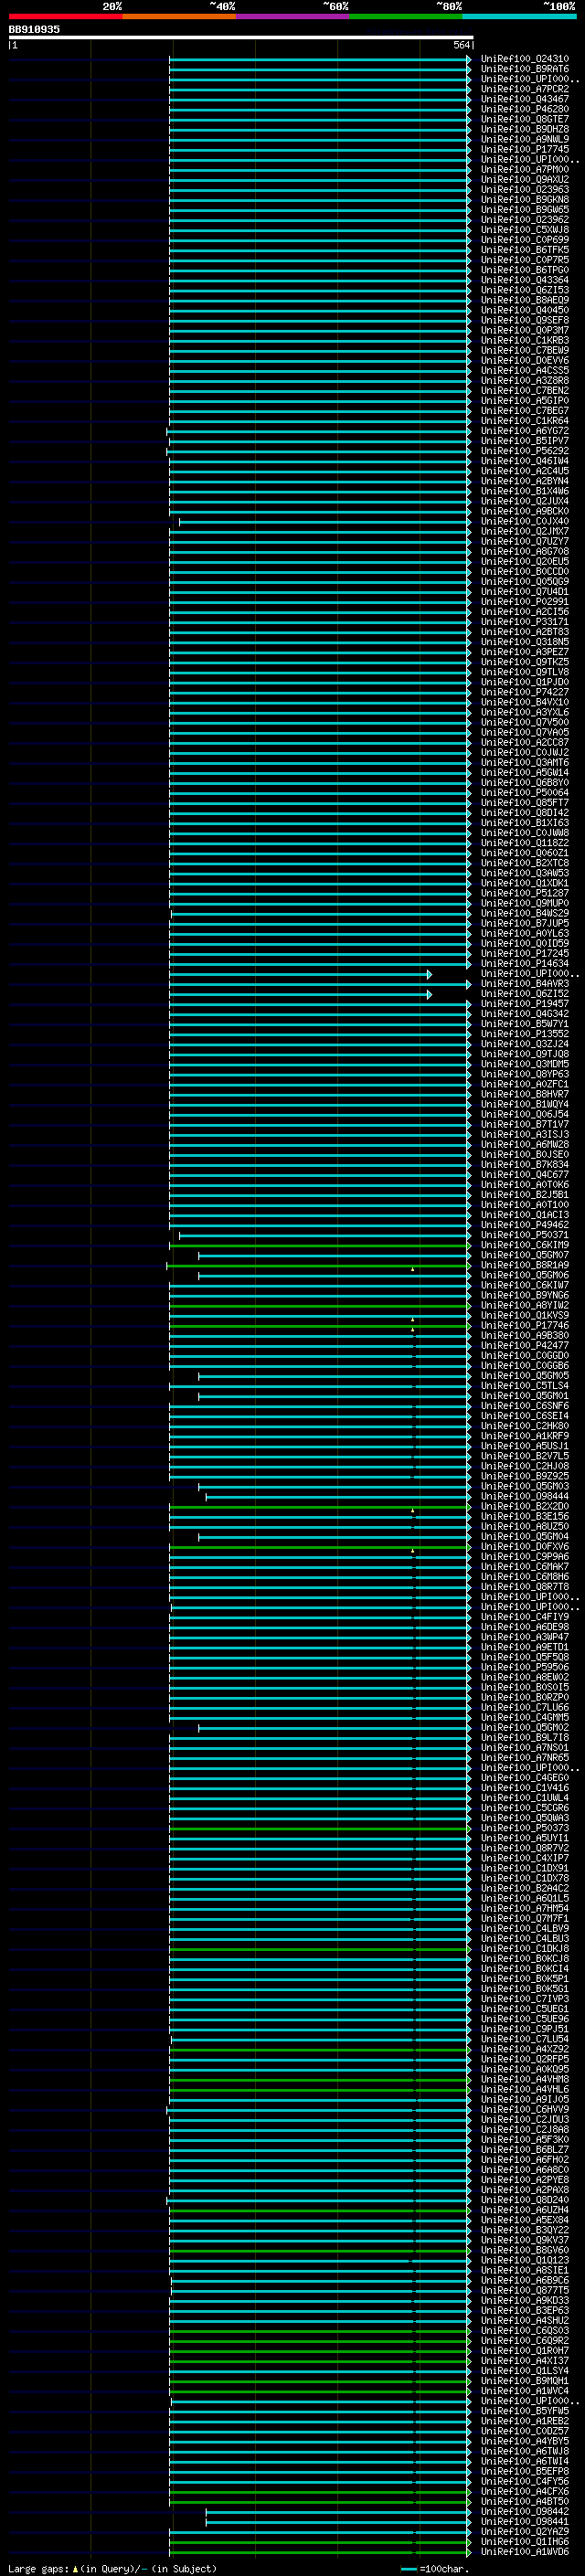Open hit UniRef100_Q1Q123

(524, 2260)
